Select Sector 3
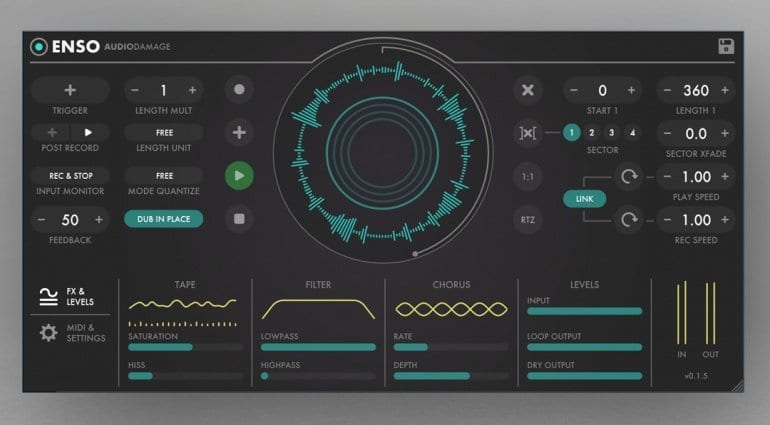770x425 pixels. [x=611, y=133]
